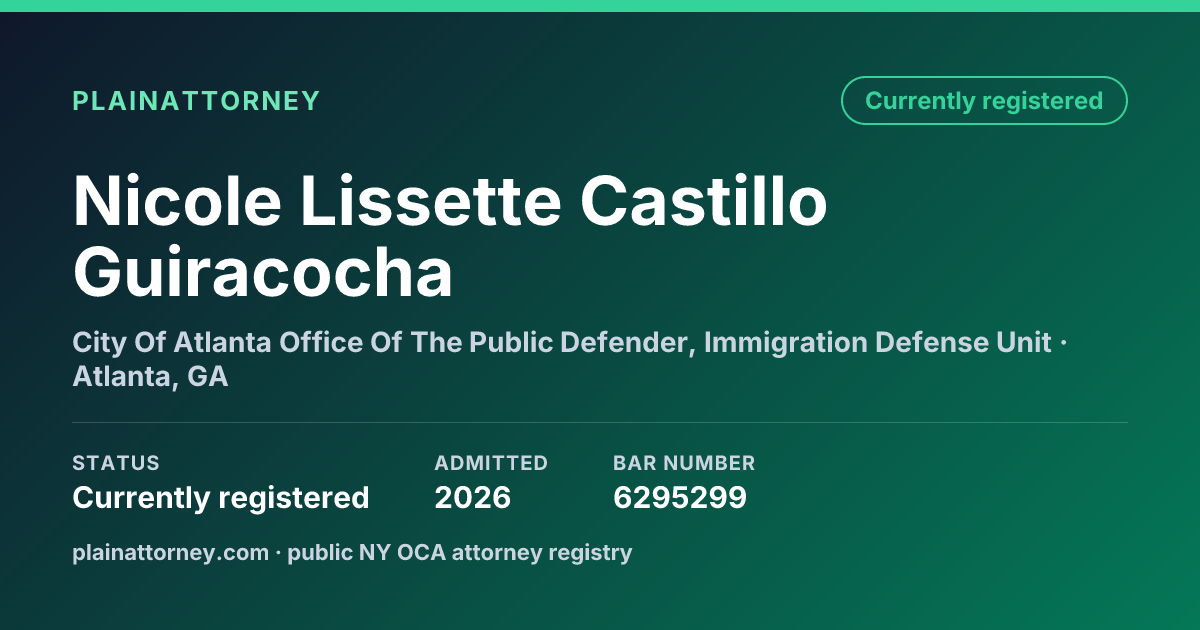This screenshot has height=630, width=1200.
Task: Select the bar number 6295299
Action: click(x=680, y=498)
